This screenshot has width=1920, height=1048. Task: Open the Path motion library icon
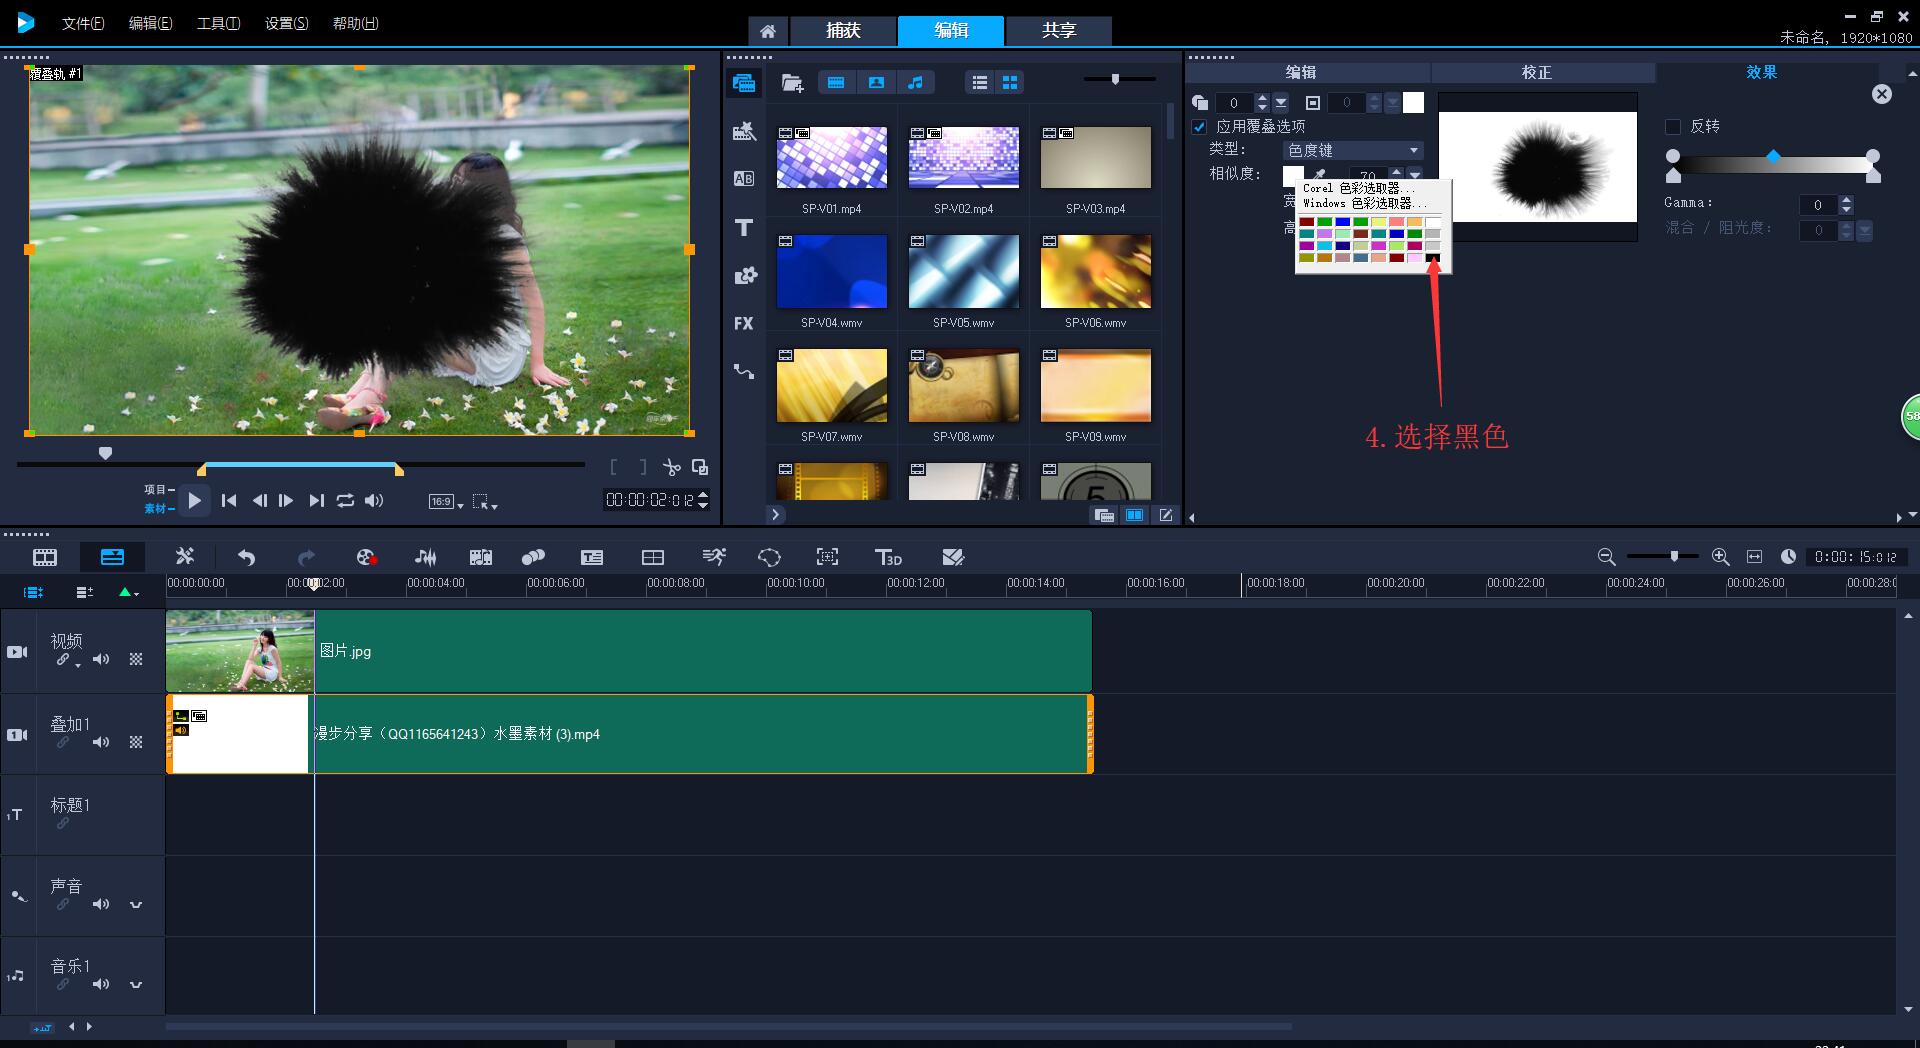point(744,371)
